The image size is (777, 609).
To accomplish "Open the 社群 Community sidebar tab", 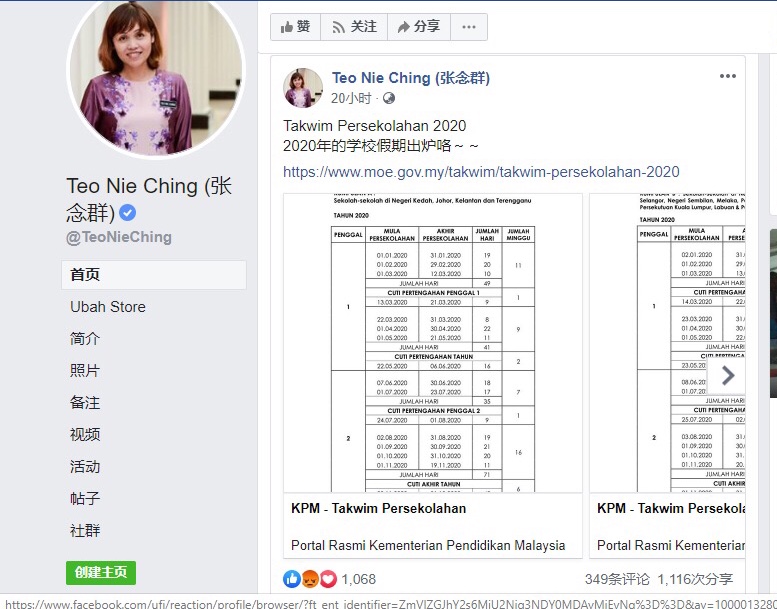I will coord(85,531).
